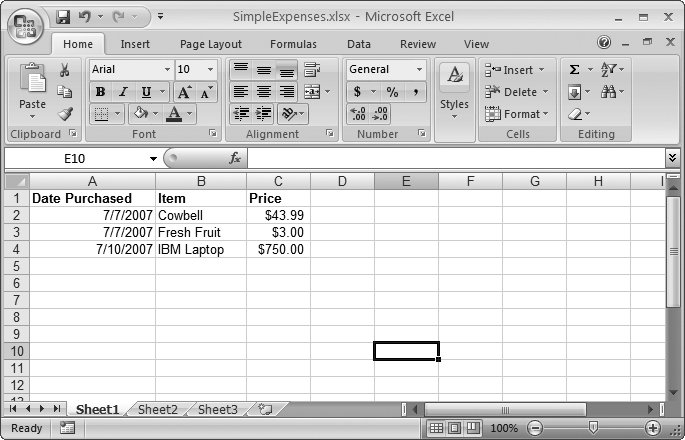Open the Styles gallery dropdown
The width and height of the screenshot is (685, 440).
tap(454, 117)
